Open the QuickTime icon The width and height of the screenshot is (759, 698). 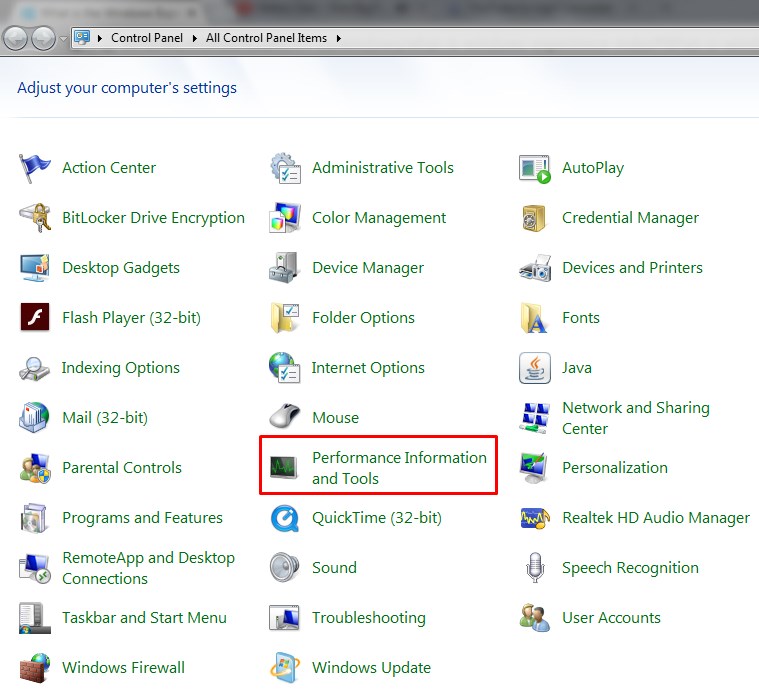pyautogui.click(x=285, y=518)
